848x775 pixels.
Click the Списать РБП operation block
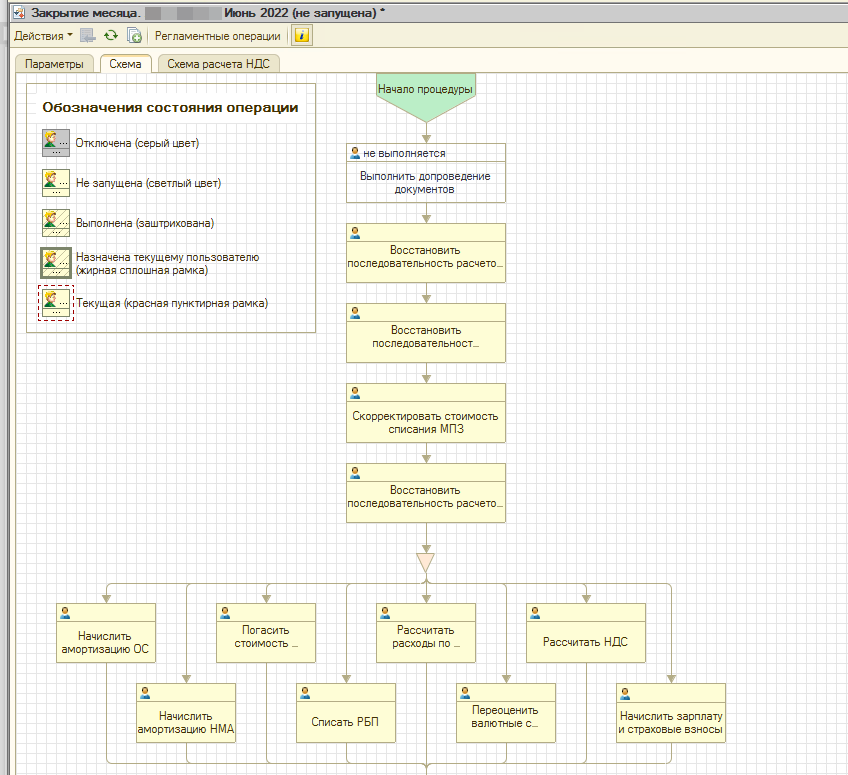click(346, 722)
